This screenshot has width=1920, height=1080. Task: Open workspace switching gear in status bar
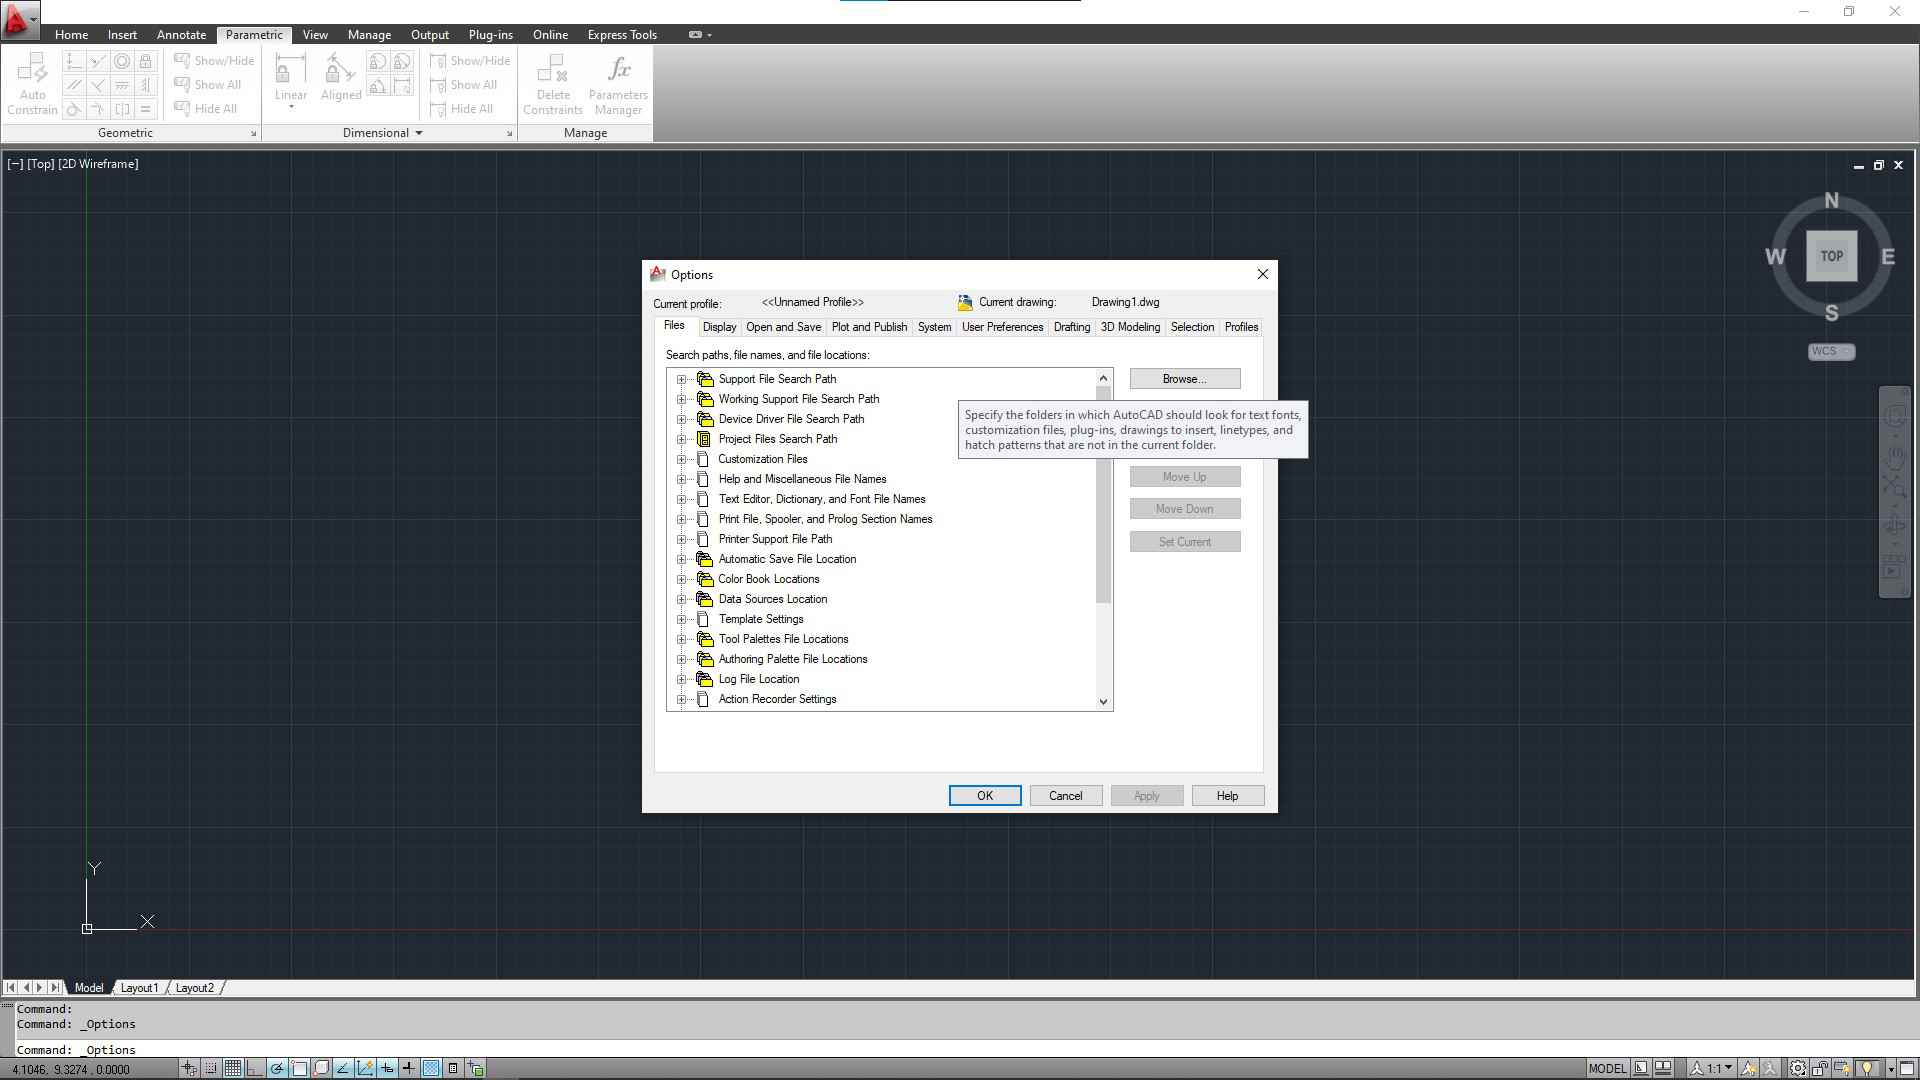pos(1797,1069)
